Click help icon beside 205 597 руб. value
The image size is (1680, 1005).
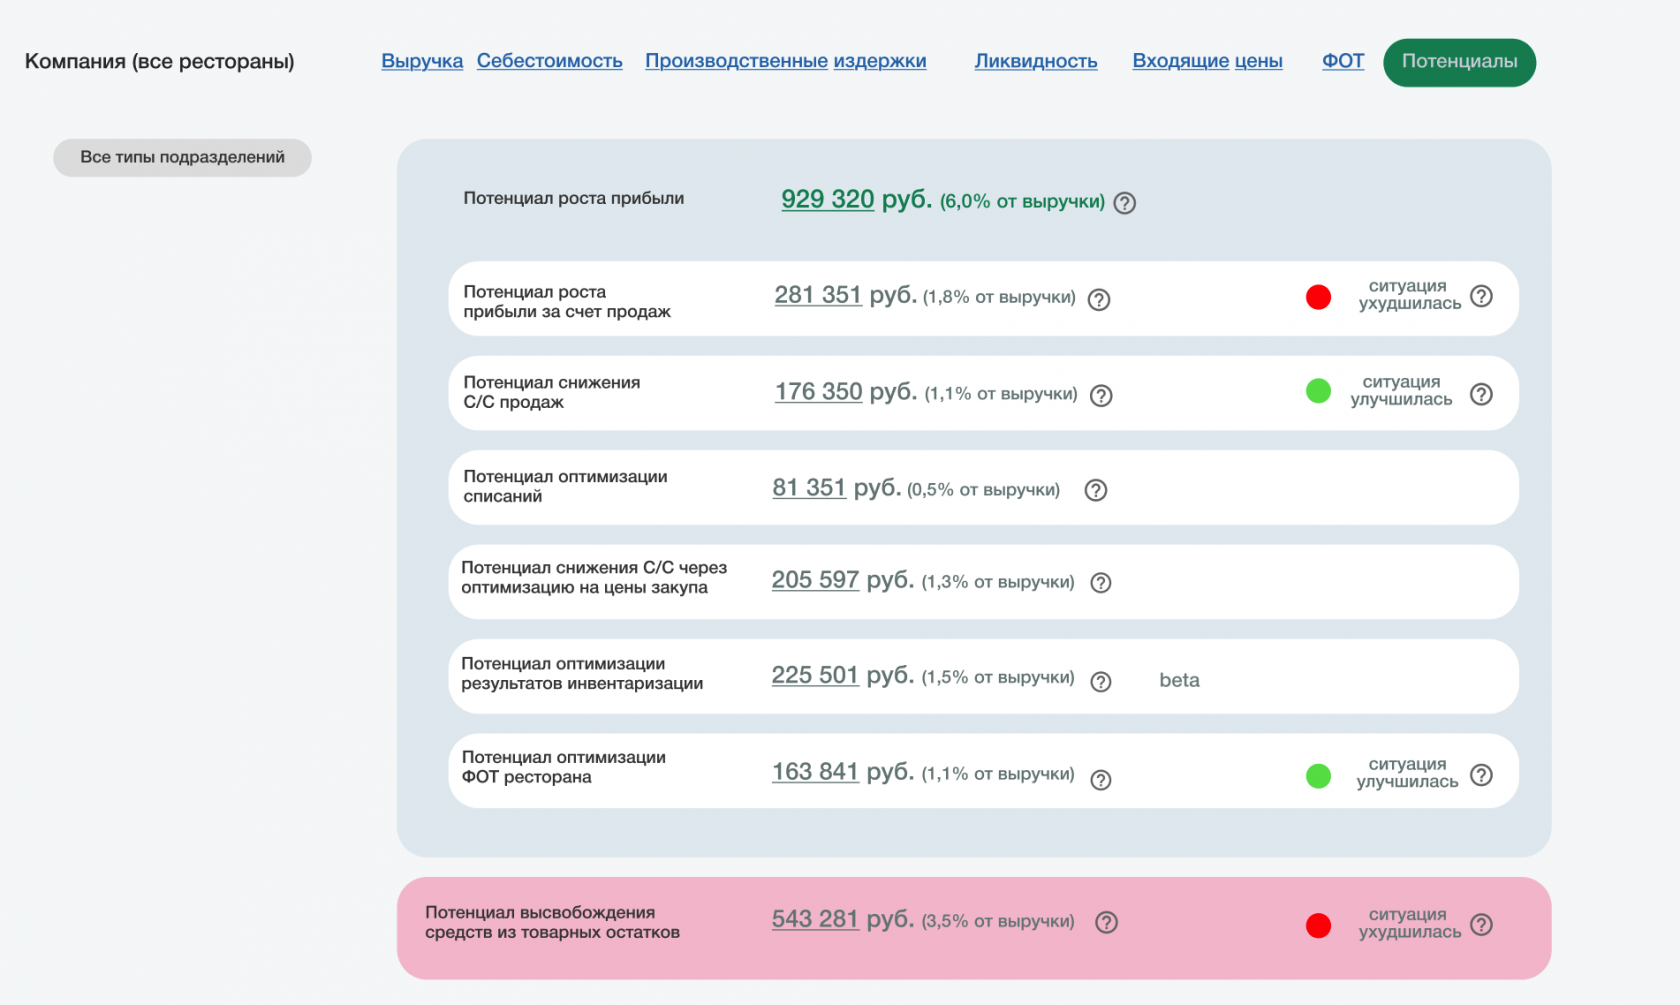1100,583
